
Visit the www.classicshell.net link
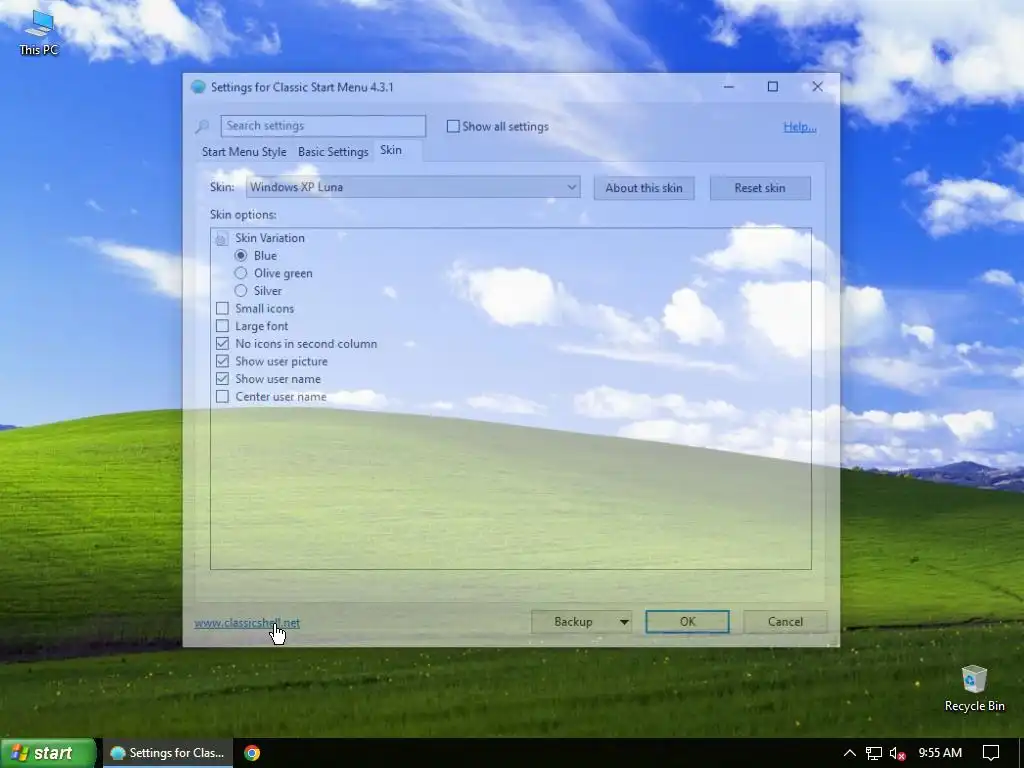(247, 623)
